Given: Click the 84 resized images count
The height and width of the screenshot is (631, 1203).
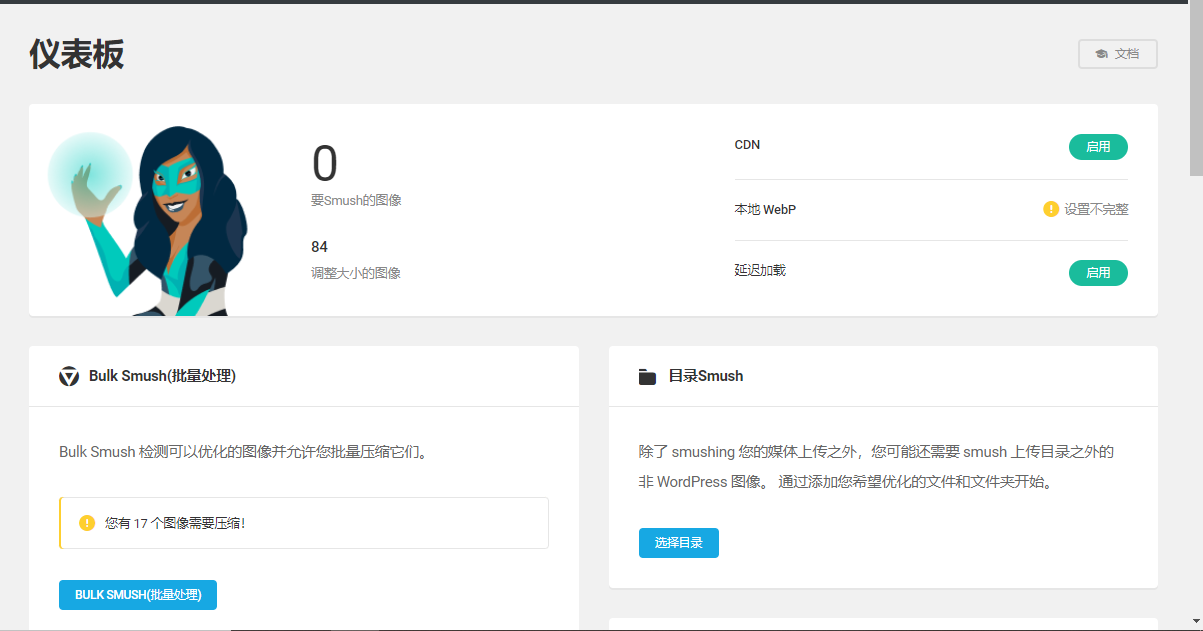Looking at the screenshot, I should (320, 247).
